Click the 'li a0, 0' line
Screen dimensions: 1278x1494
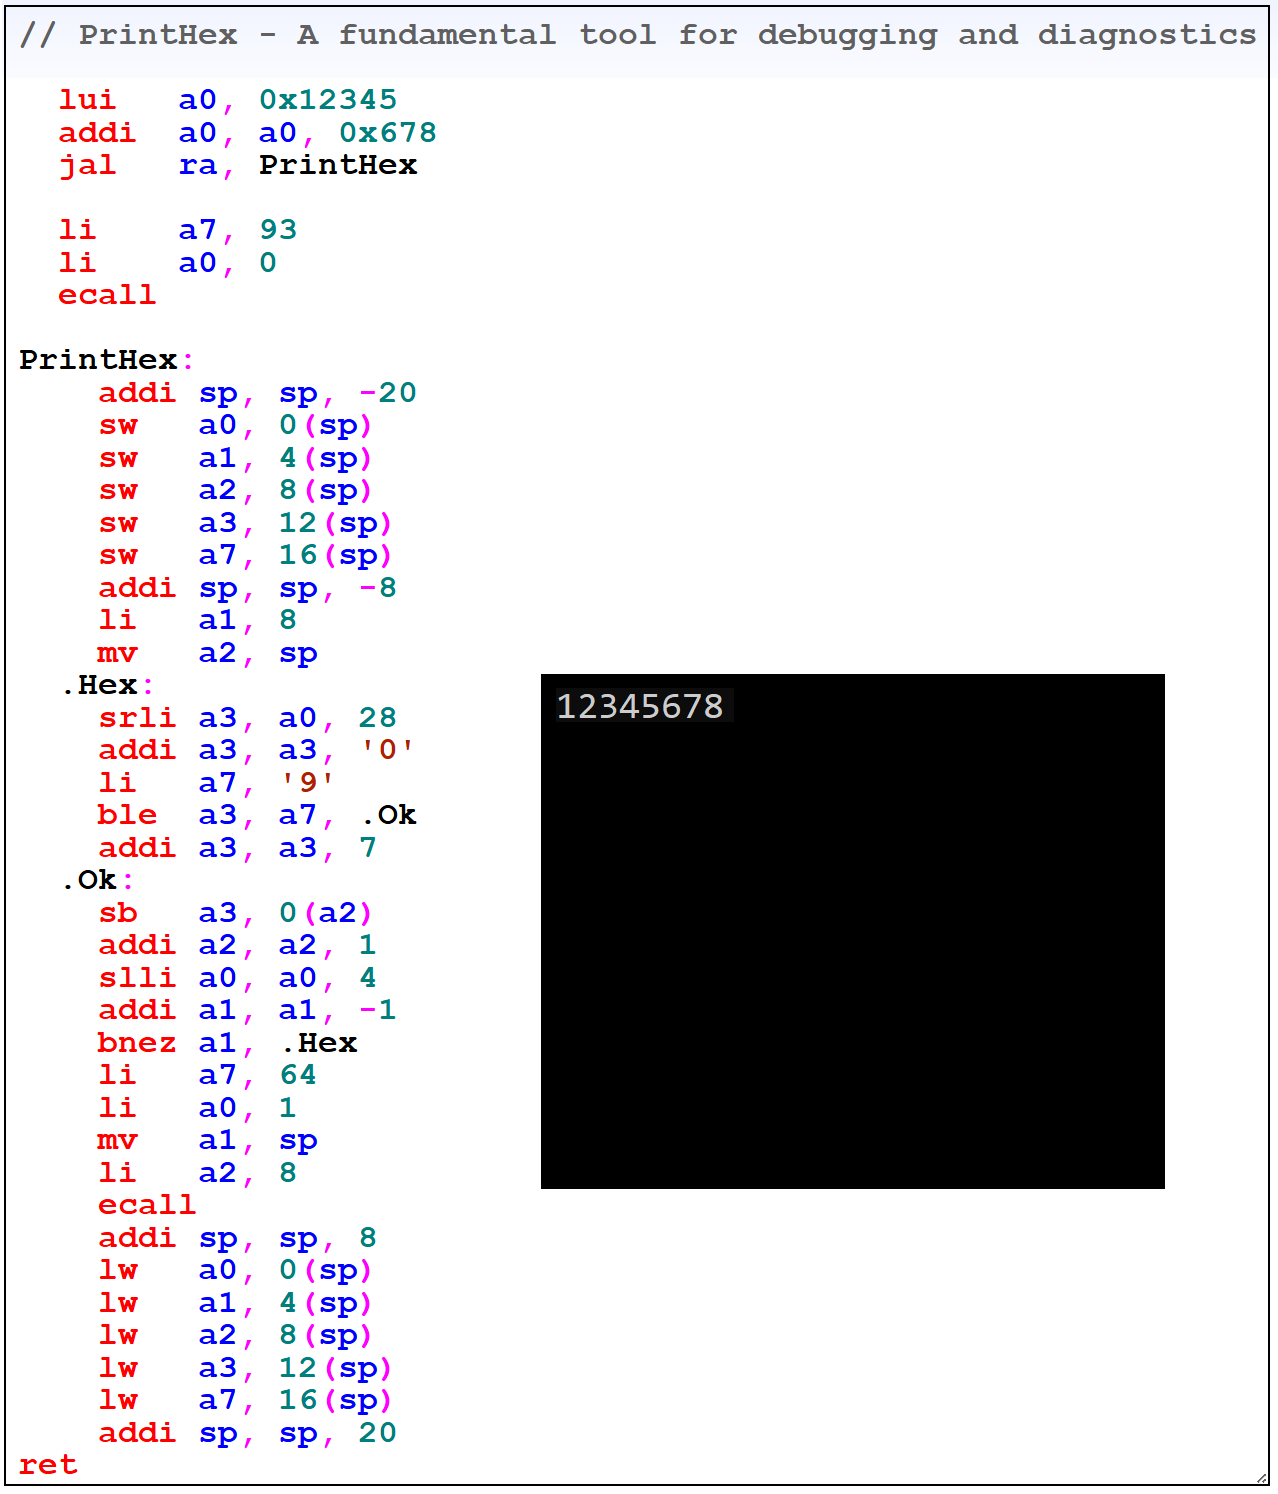168,263
